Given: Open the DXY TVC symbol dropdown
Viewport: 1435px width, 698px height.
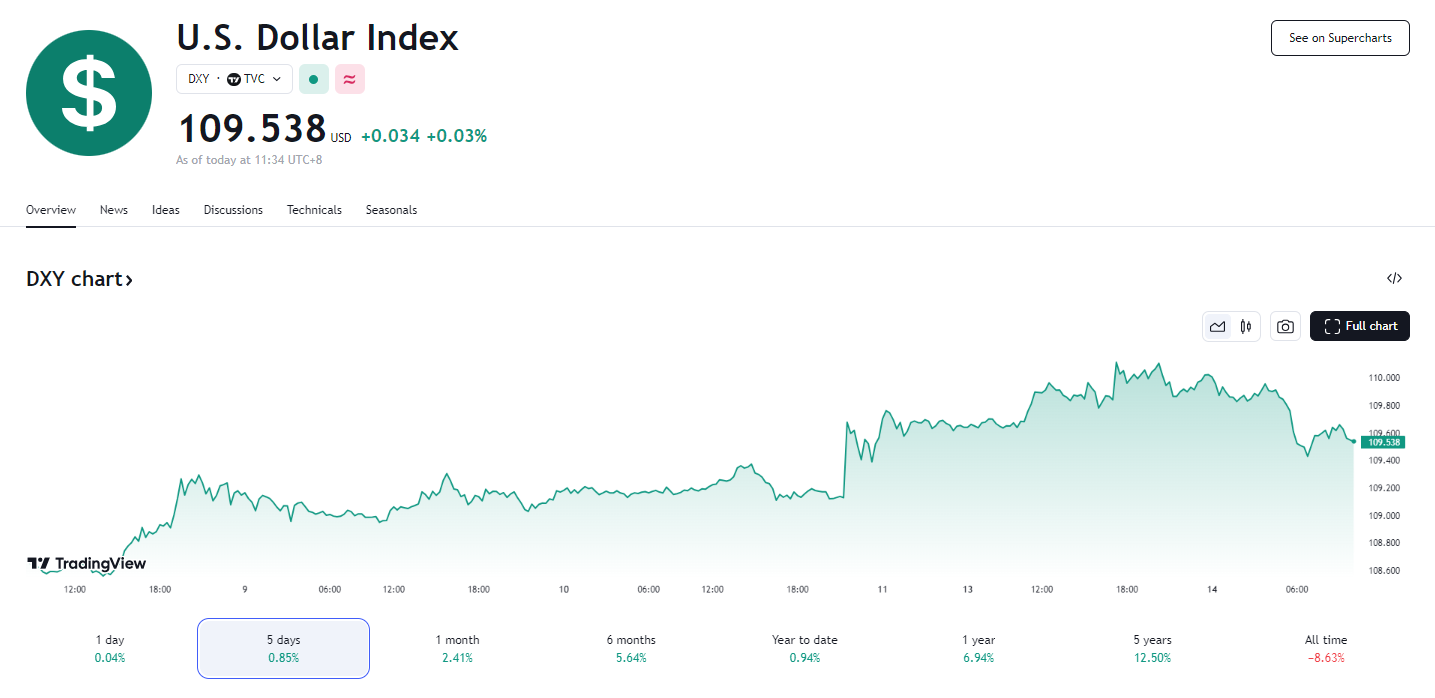Looking at the screenshot, I should pyautogui.click(x=234, y=79).
